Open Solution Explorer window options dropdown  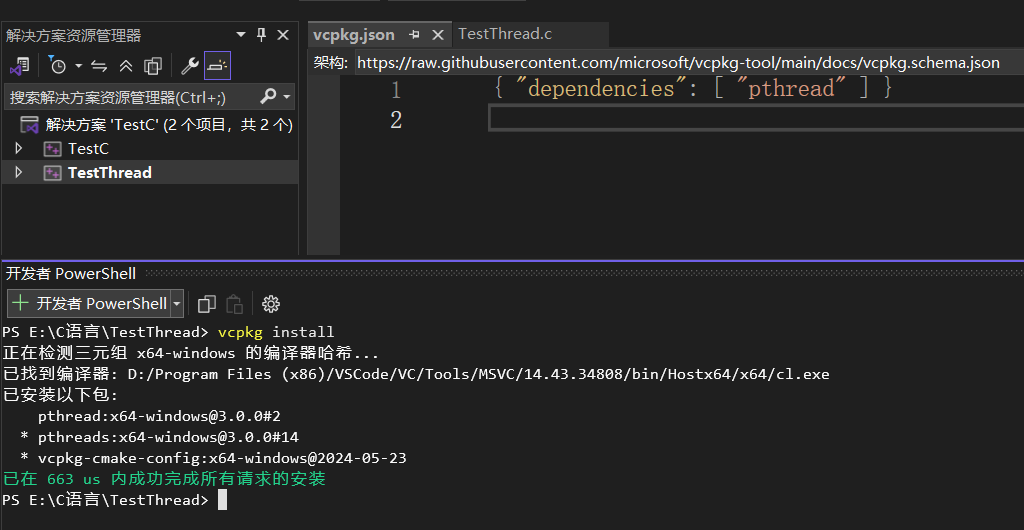(241, 35)
